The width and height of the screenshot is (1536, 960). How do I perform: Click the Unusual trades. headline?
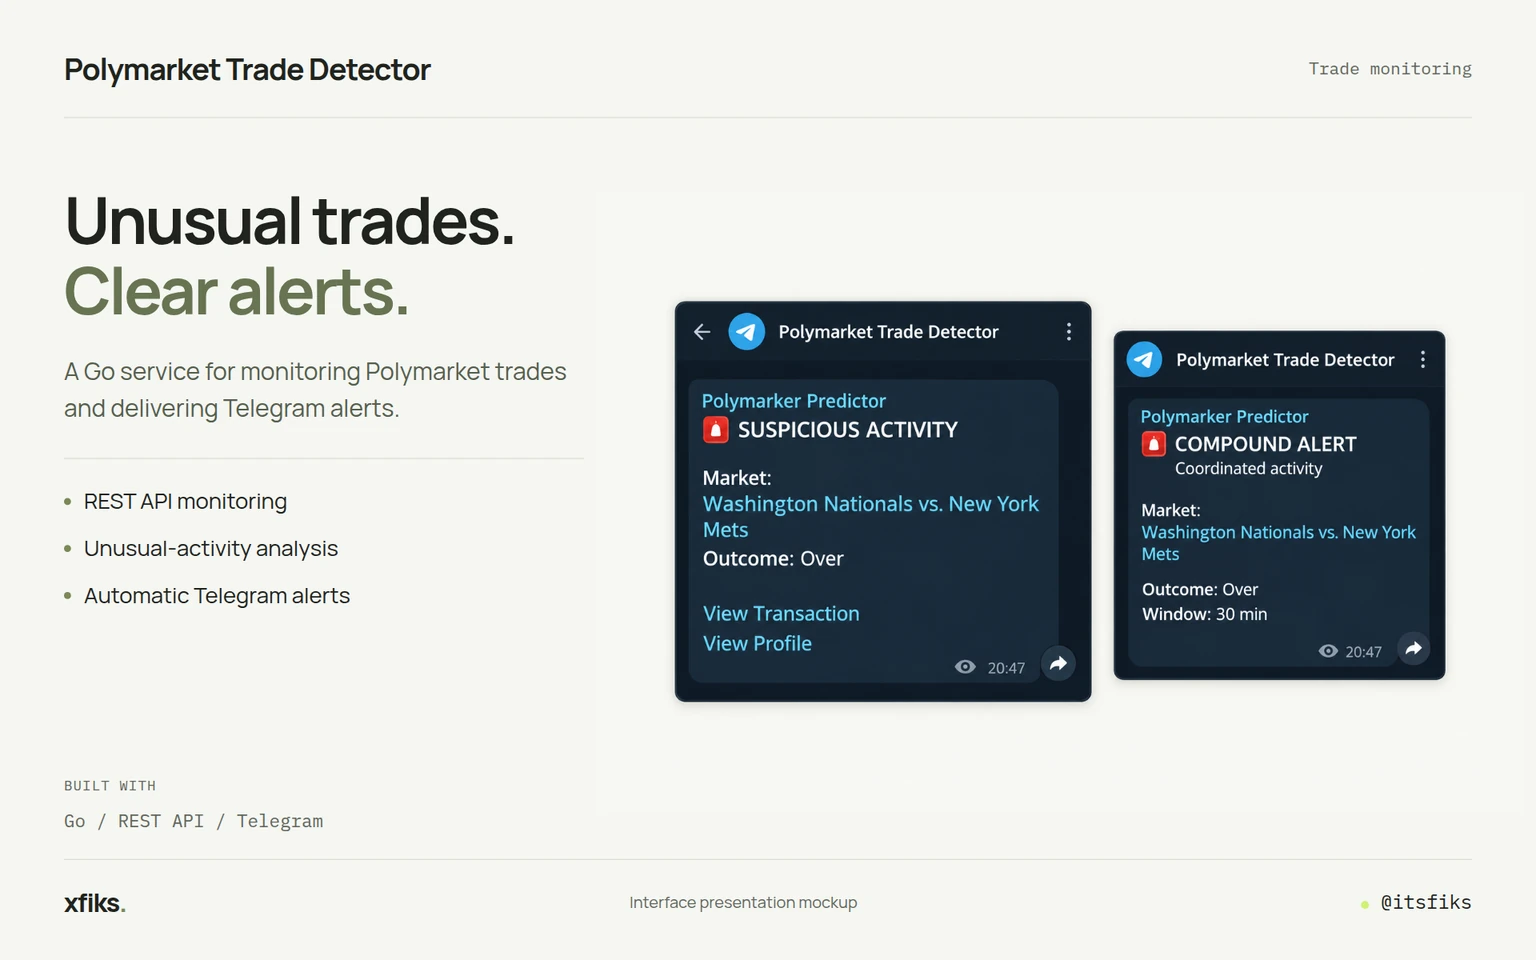290,221
